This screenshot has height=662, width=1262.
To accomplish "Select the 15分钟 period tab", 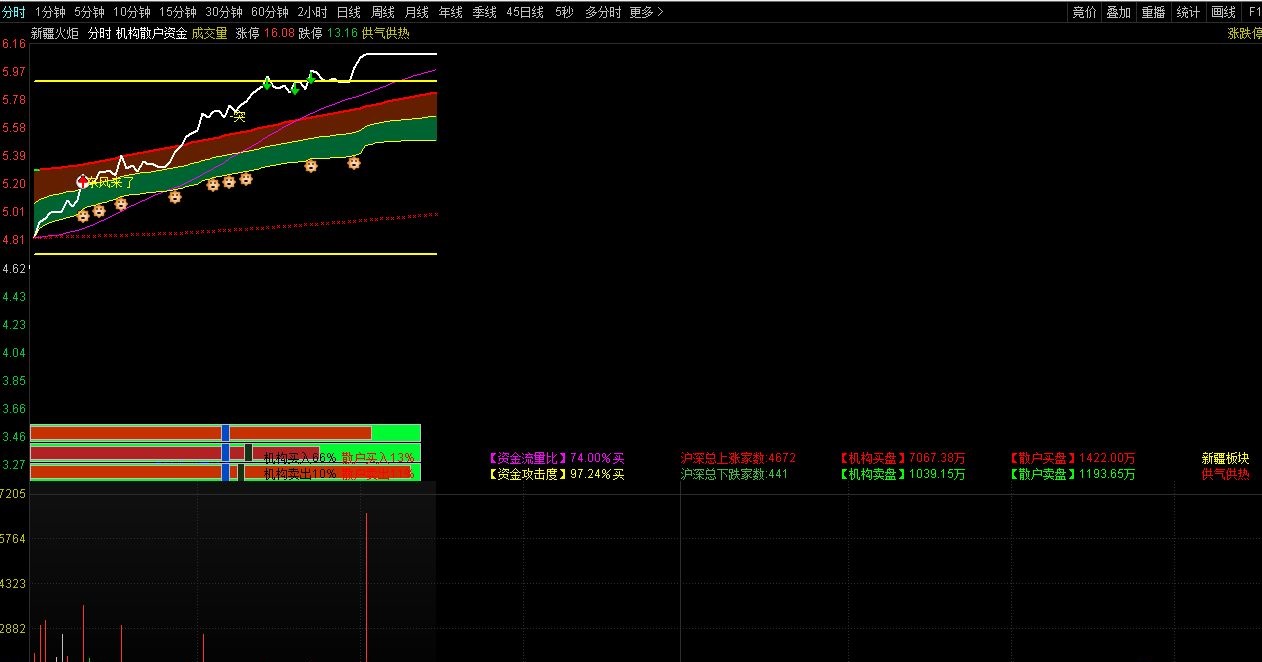I will coord(178,12).
